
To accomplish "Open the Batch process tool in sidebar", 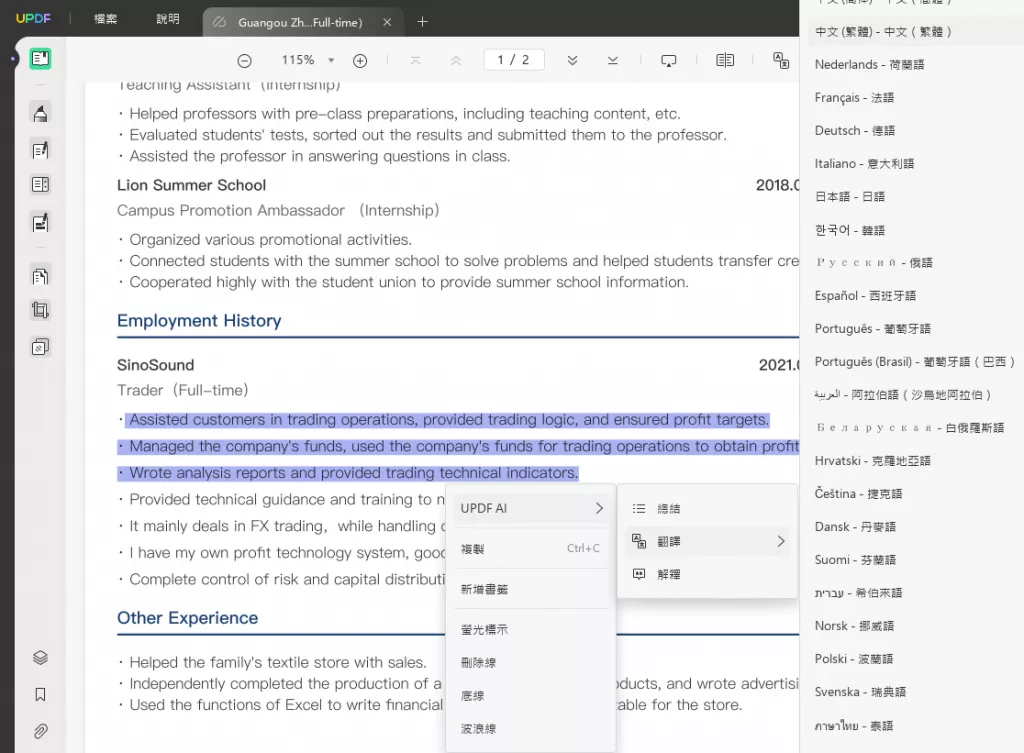I will click(40, 347).
